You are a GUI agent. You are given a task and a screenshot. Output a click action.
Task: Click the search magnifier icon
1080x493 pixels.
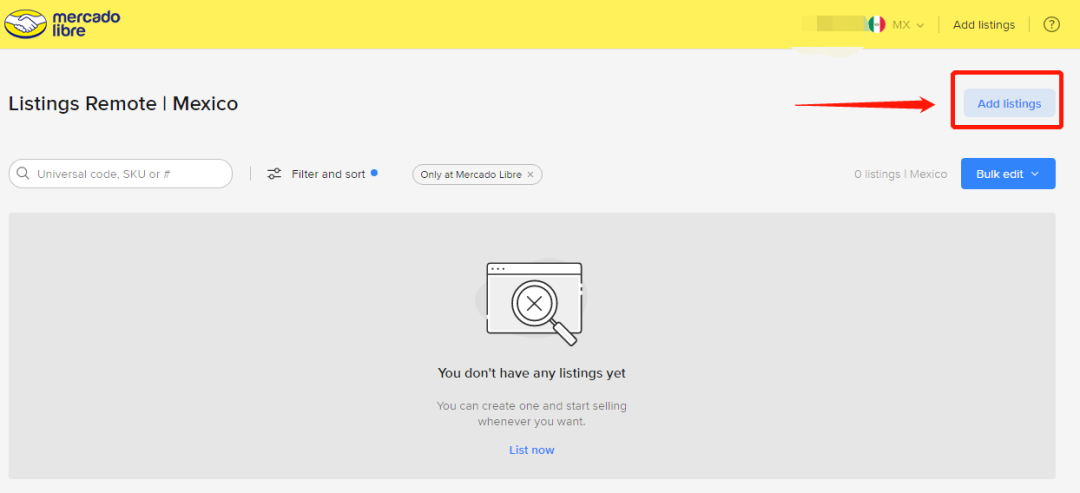[23, 174]
